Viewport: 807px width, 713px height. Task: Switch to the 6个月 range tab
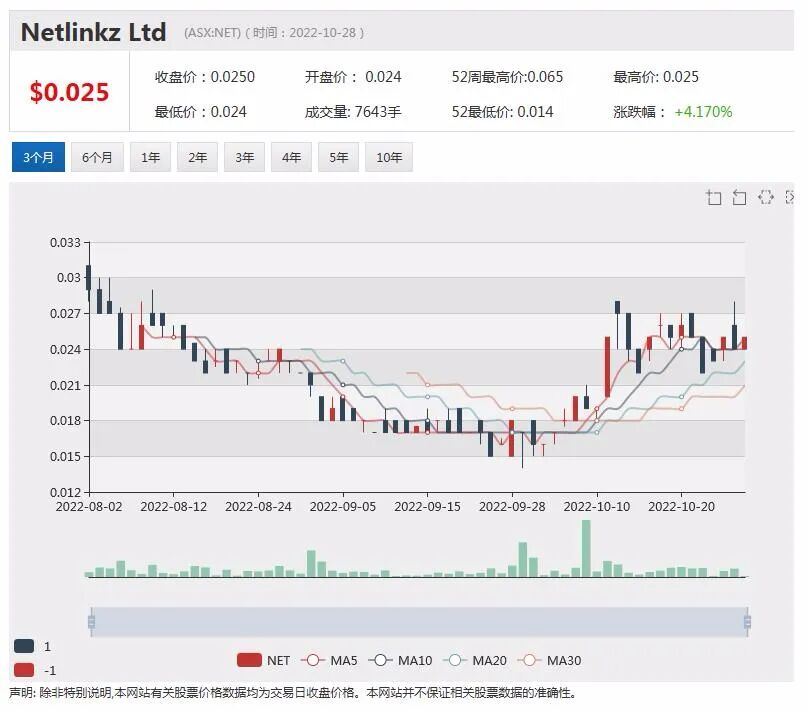coord(97,157)
